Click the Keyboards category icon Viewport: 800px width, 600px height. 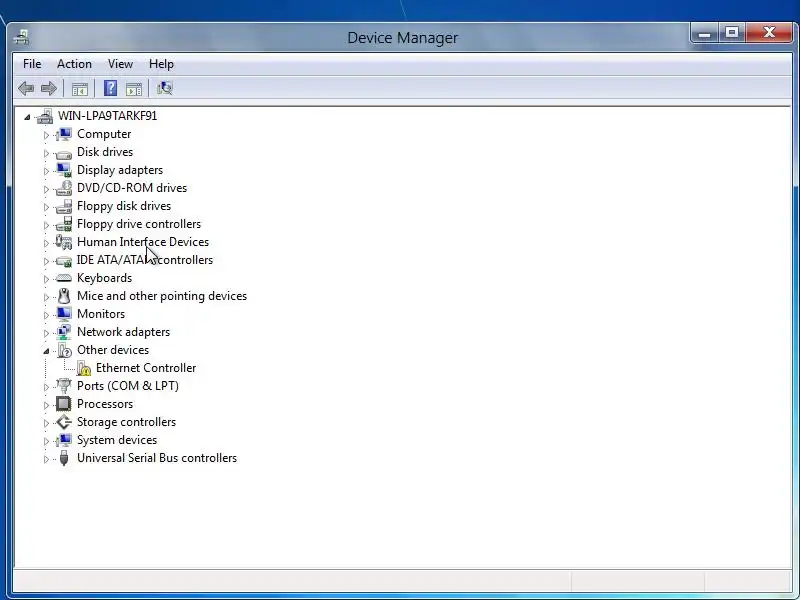[64, 278]
